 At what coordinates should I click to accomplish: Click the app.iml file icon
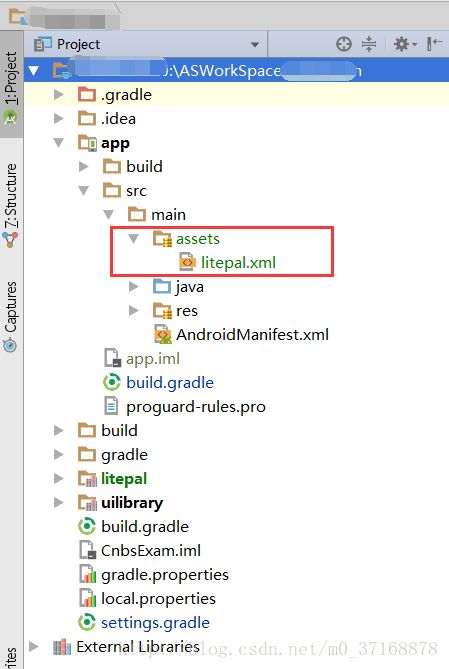click(x=113, y=358)
